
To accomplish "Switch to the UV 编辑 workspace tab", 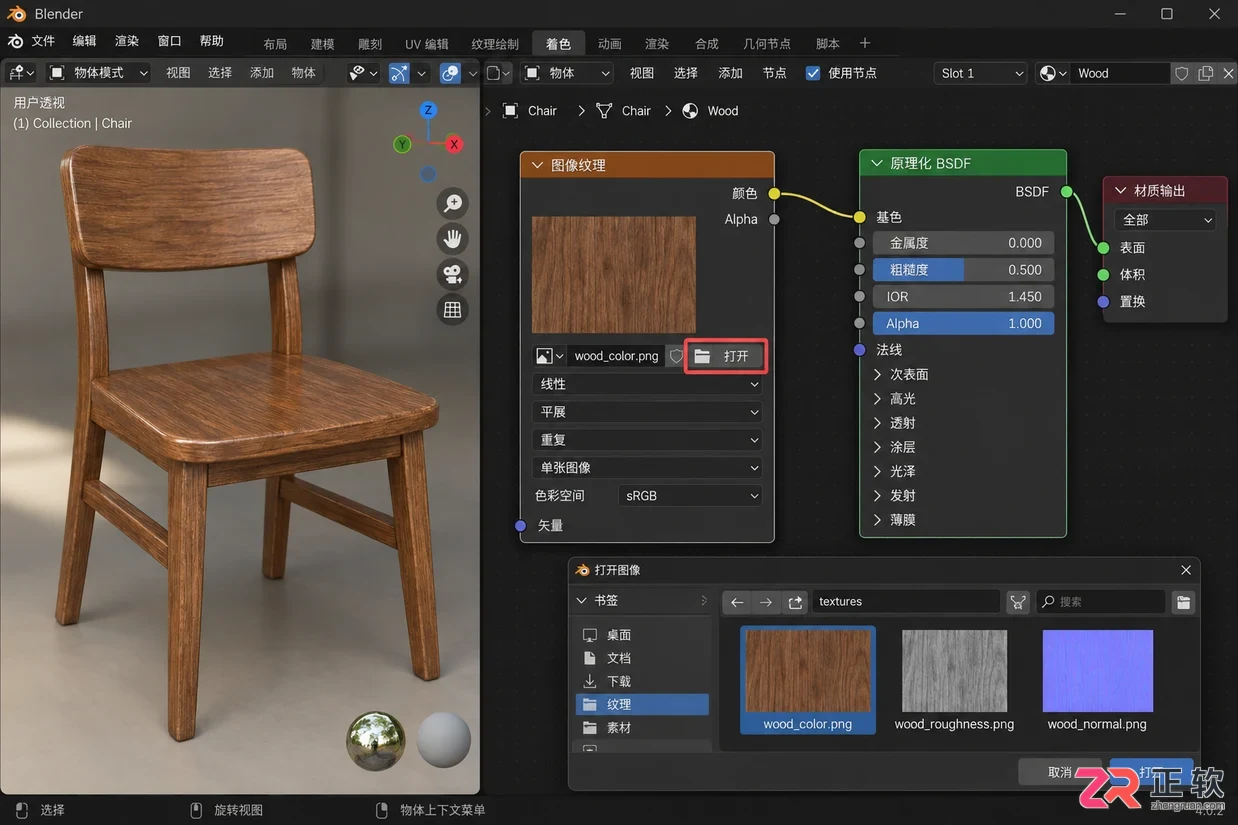I will coord(426,44).
